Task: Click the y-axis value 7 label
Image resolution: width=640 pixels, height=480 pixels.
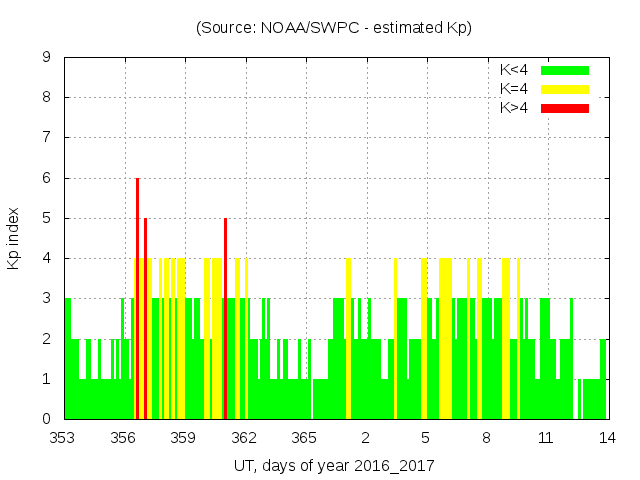Action: pyautogui.click(x=47, y=138)
